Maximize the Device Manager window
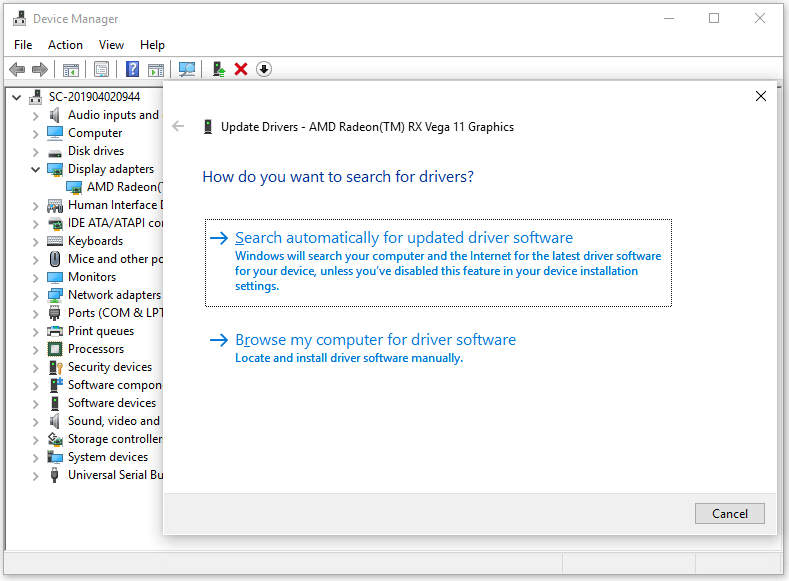Screen dimensions: 789x581 (x=714, y=19)
